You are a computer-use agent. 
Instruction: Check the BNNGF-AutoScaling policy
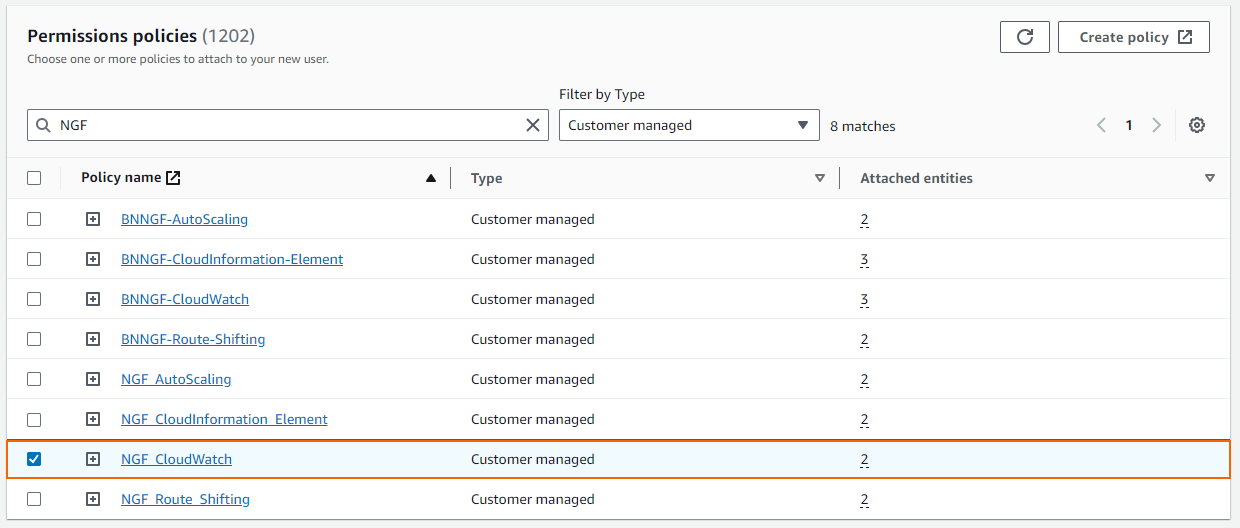[34, 219]
